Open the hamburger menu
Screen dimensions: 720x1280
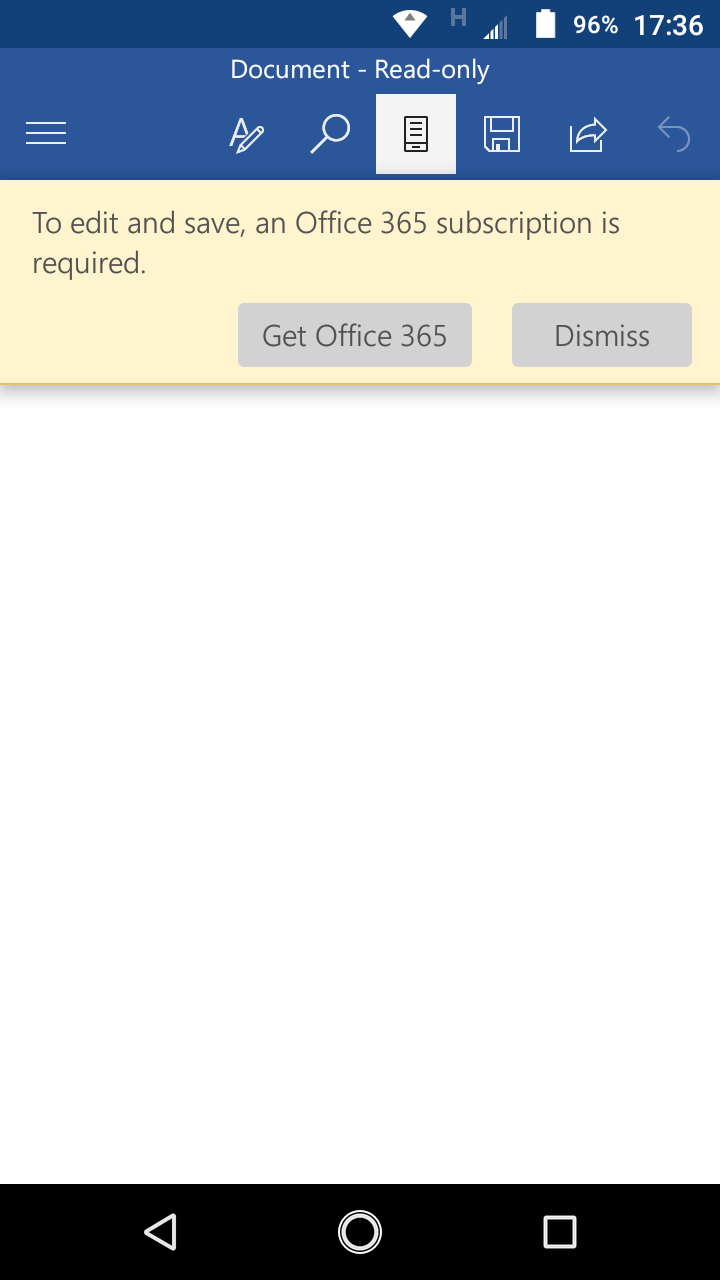point(46,134)
